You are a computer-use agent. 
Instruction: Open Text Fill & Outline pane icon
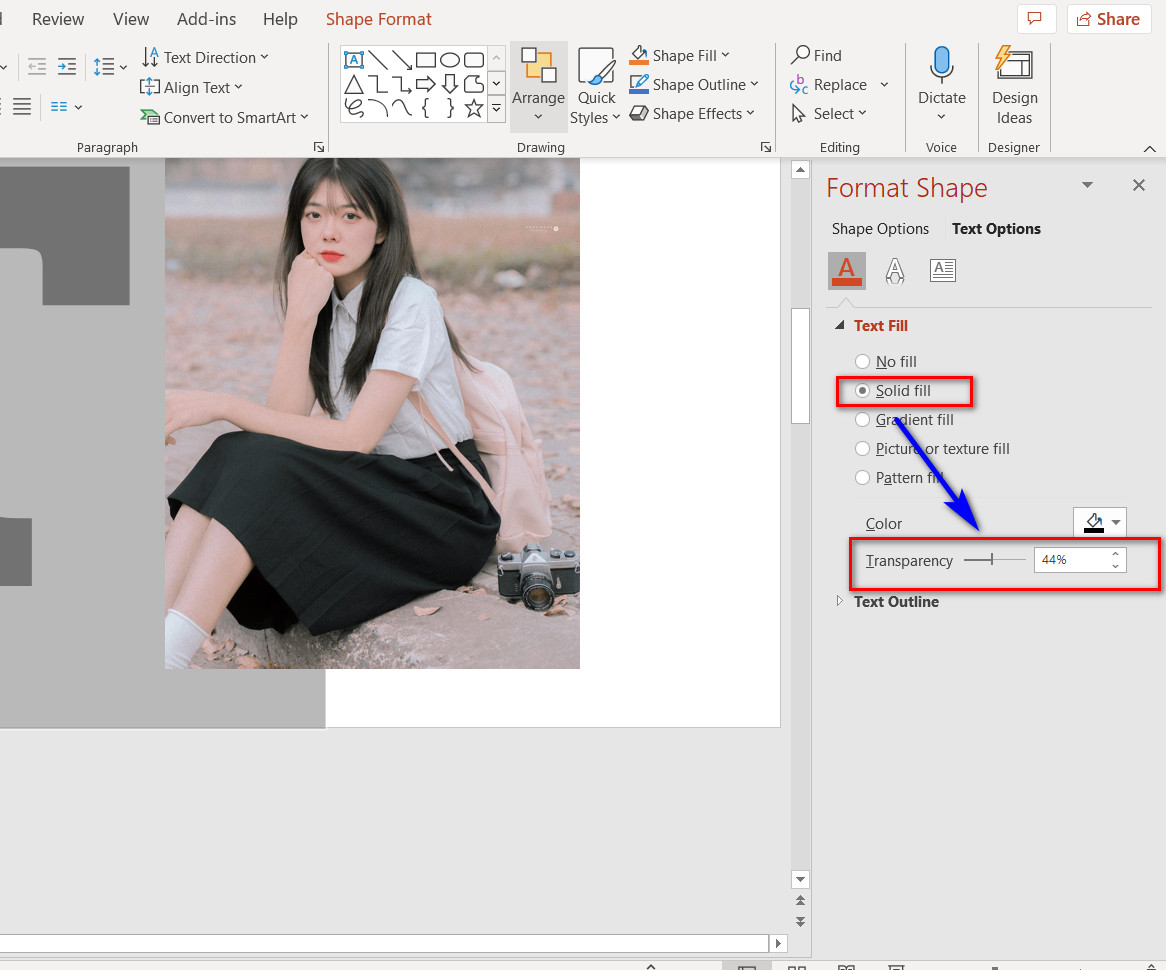click(846, 271)
